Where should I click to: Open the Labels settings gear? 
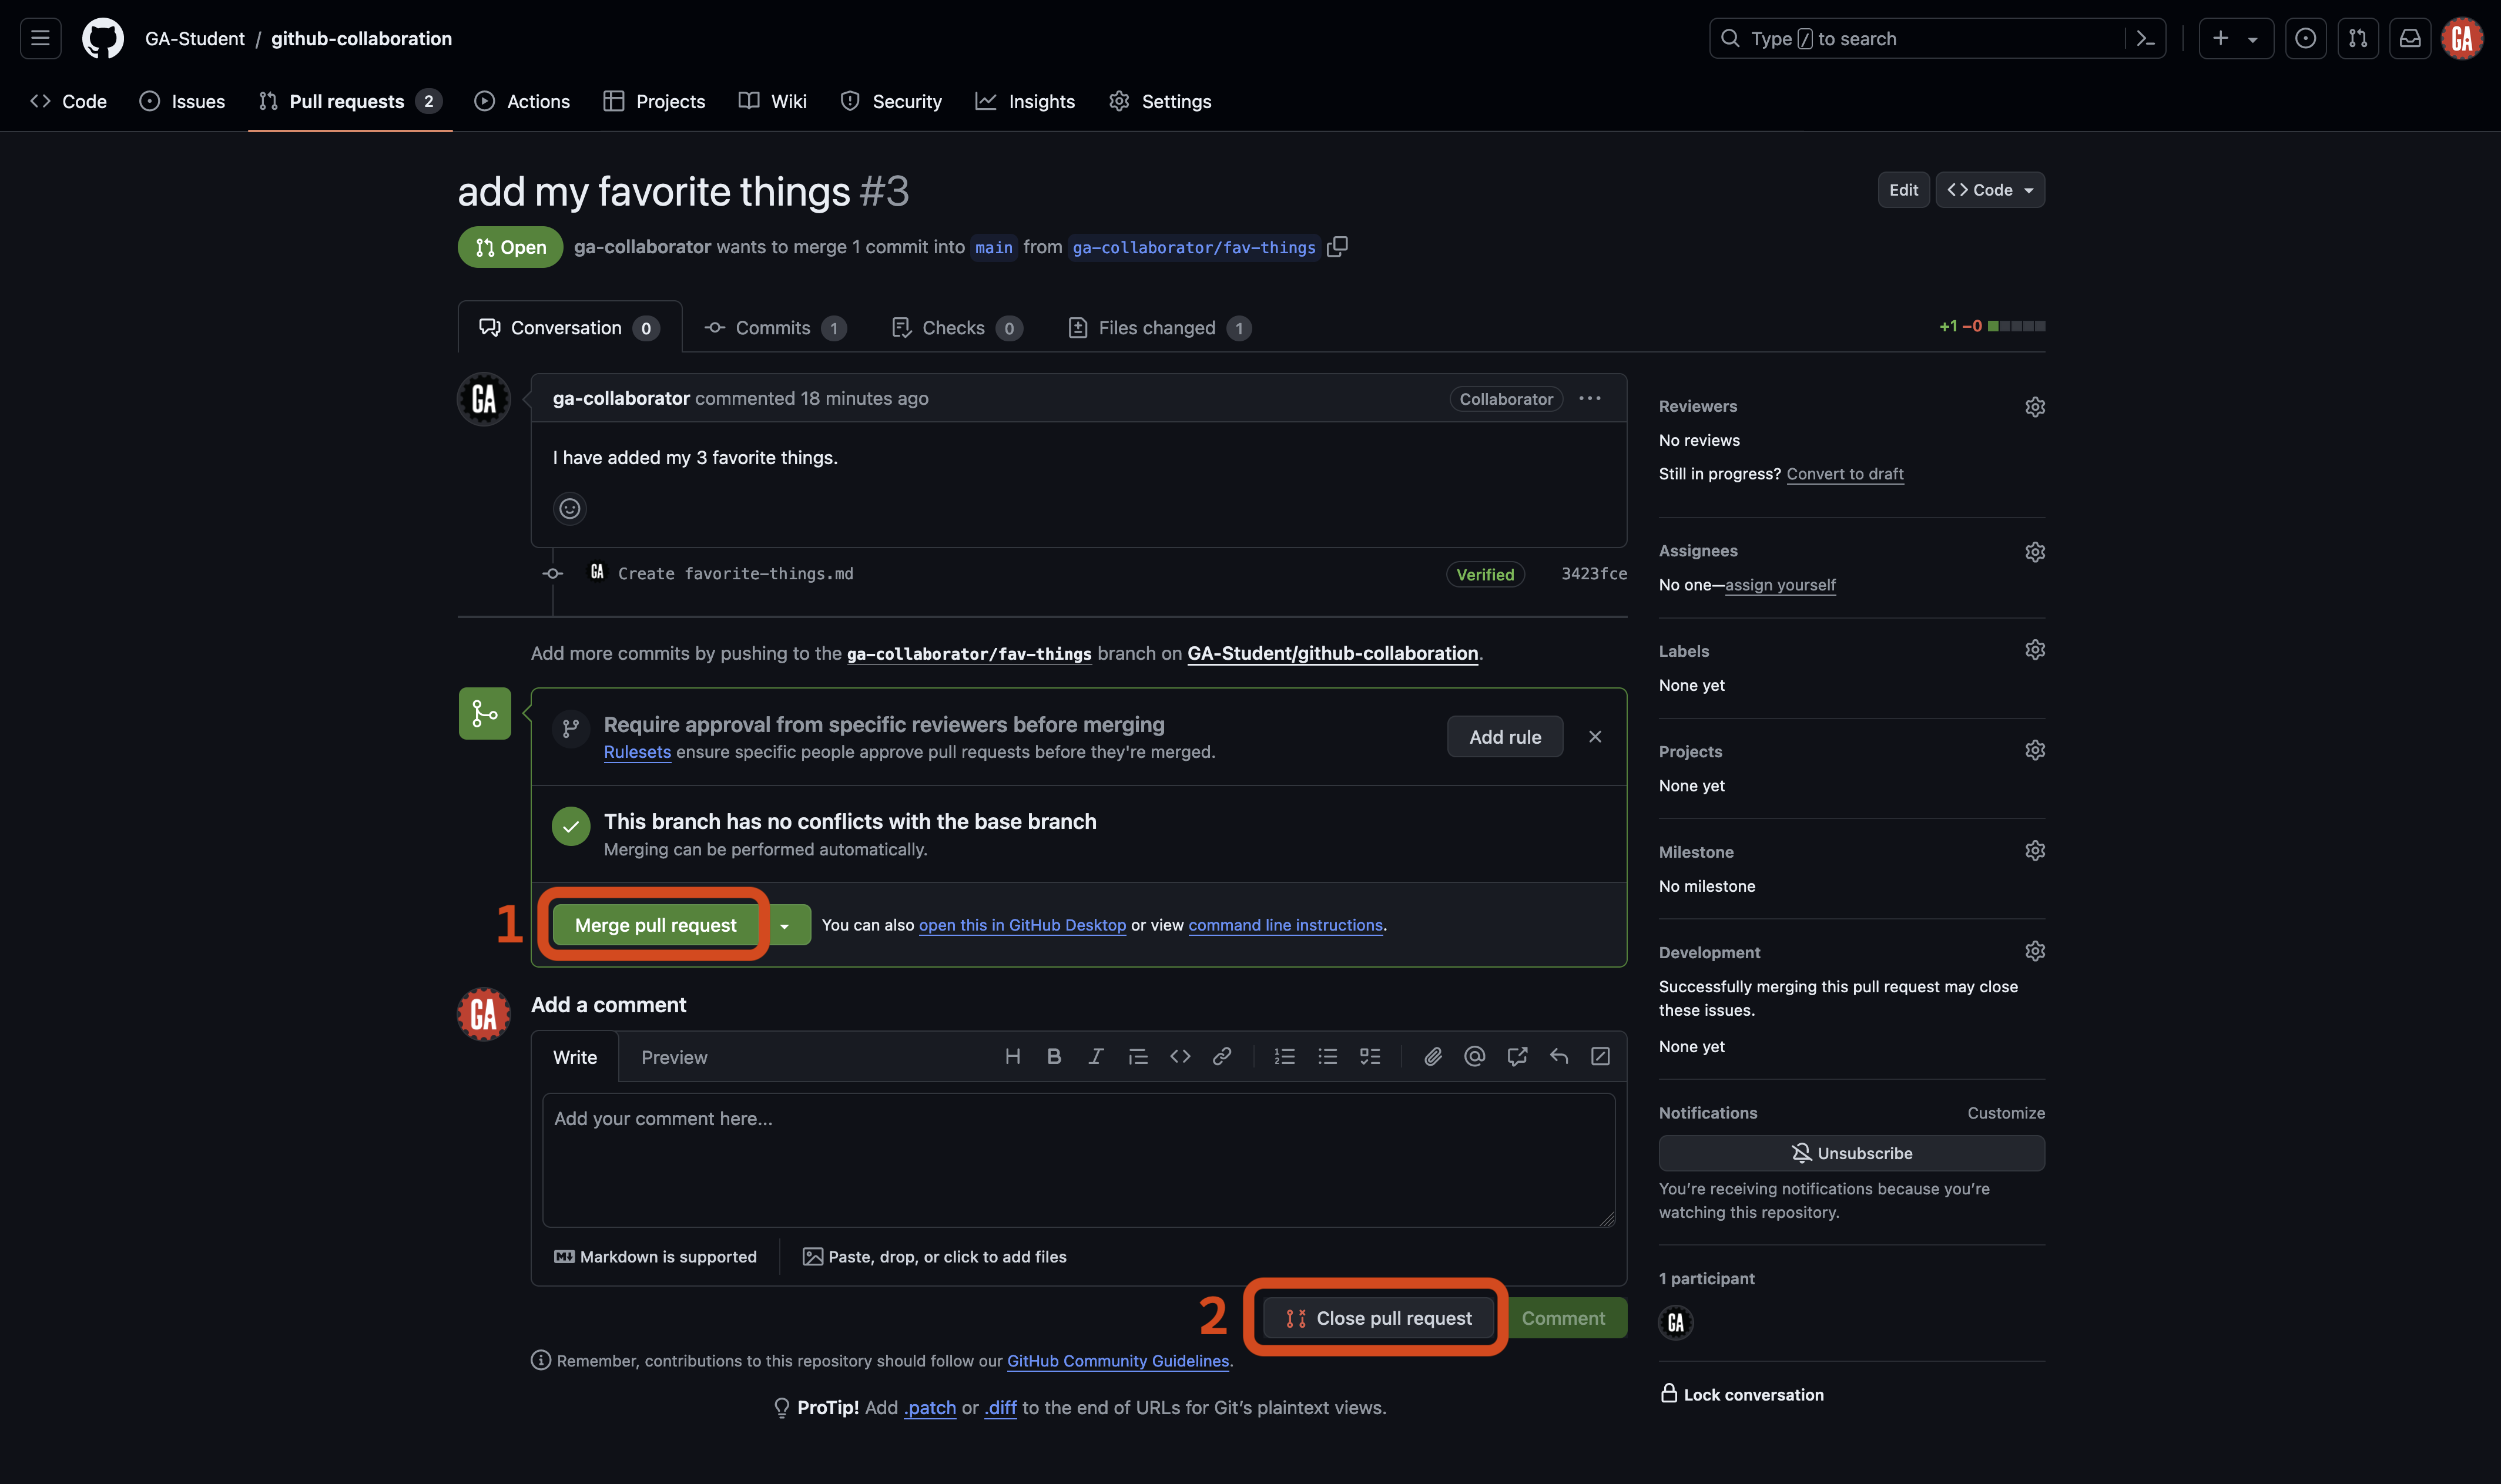(x=2036, y=649)
